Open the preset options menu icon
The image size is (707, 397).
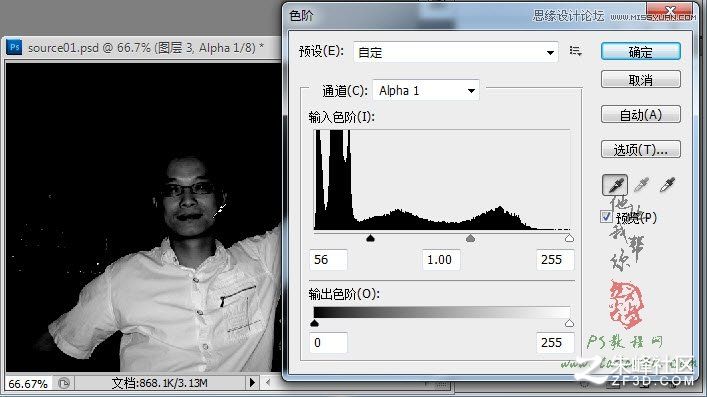tap(575, 51)
